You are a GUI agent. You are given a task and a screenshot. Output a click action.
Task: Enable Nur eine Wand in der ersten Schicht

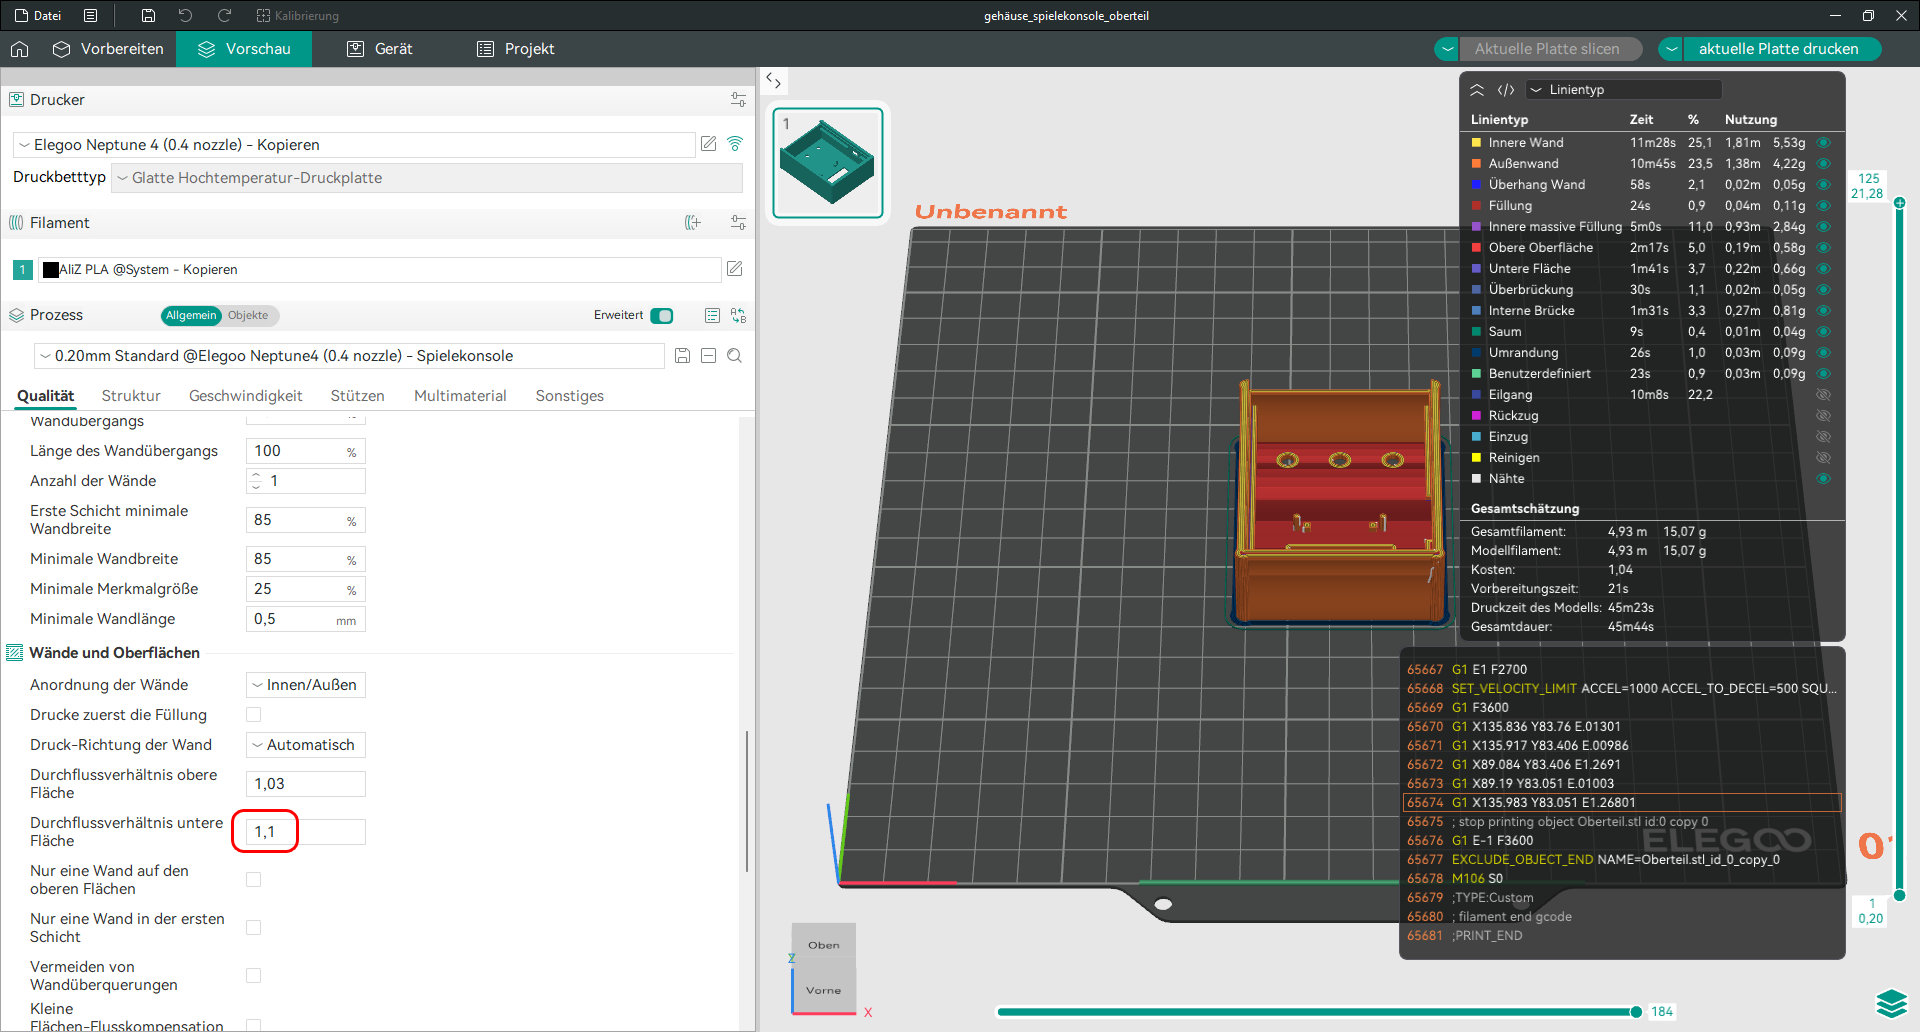pos(254,928)
